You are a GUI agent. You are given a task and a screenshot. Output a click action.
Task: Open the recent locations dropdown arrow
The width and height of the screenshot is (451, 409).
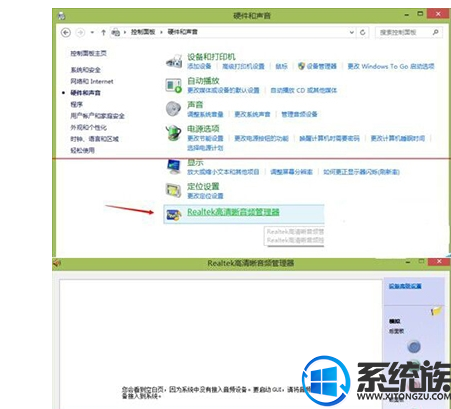pos(92,32)
